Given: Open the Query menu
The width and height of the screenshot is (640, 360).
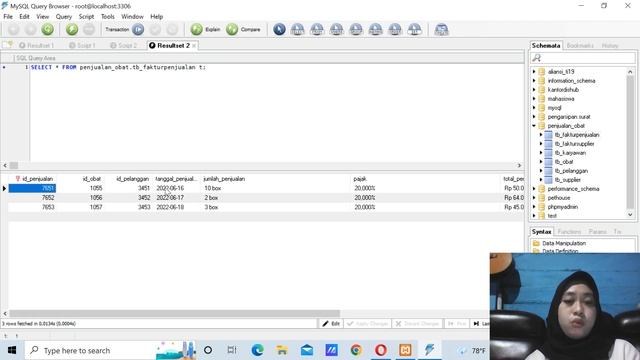Looking at the screenshot, I should pos(64,17).
